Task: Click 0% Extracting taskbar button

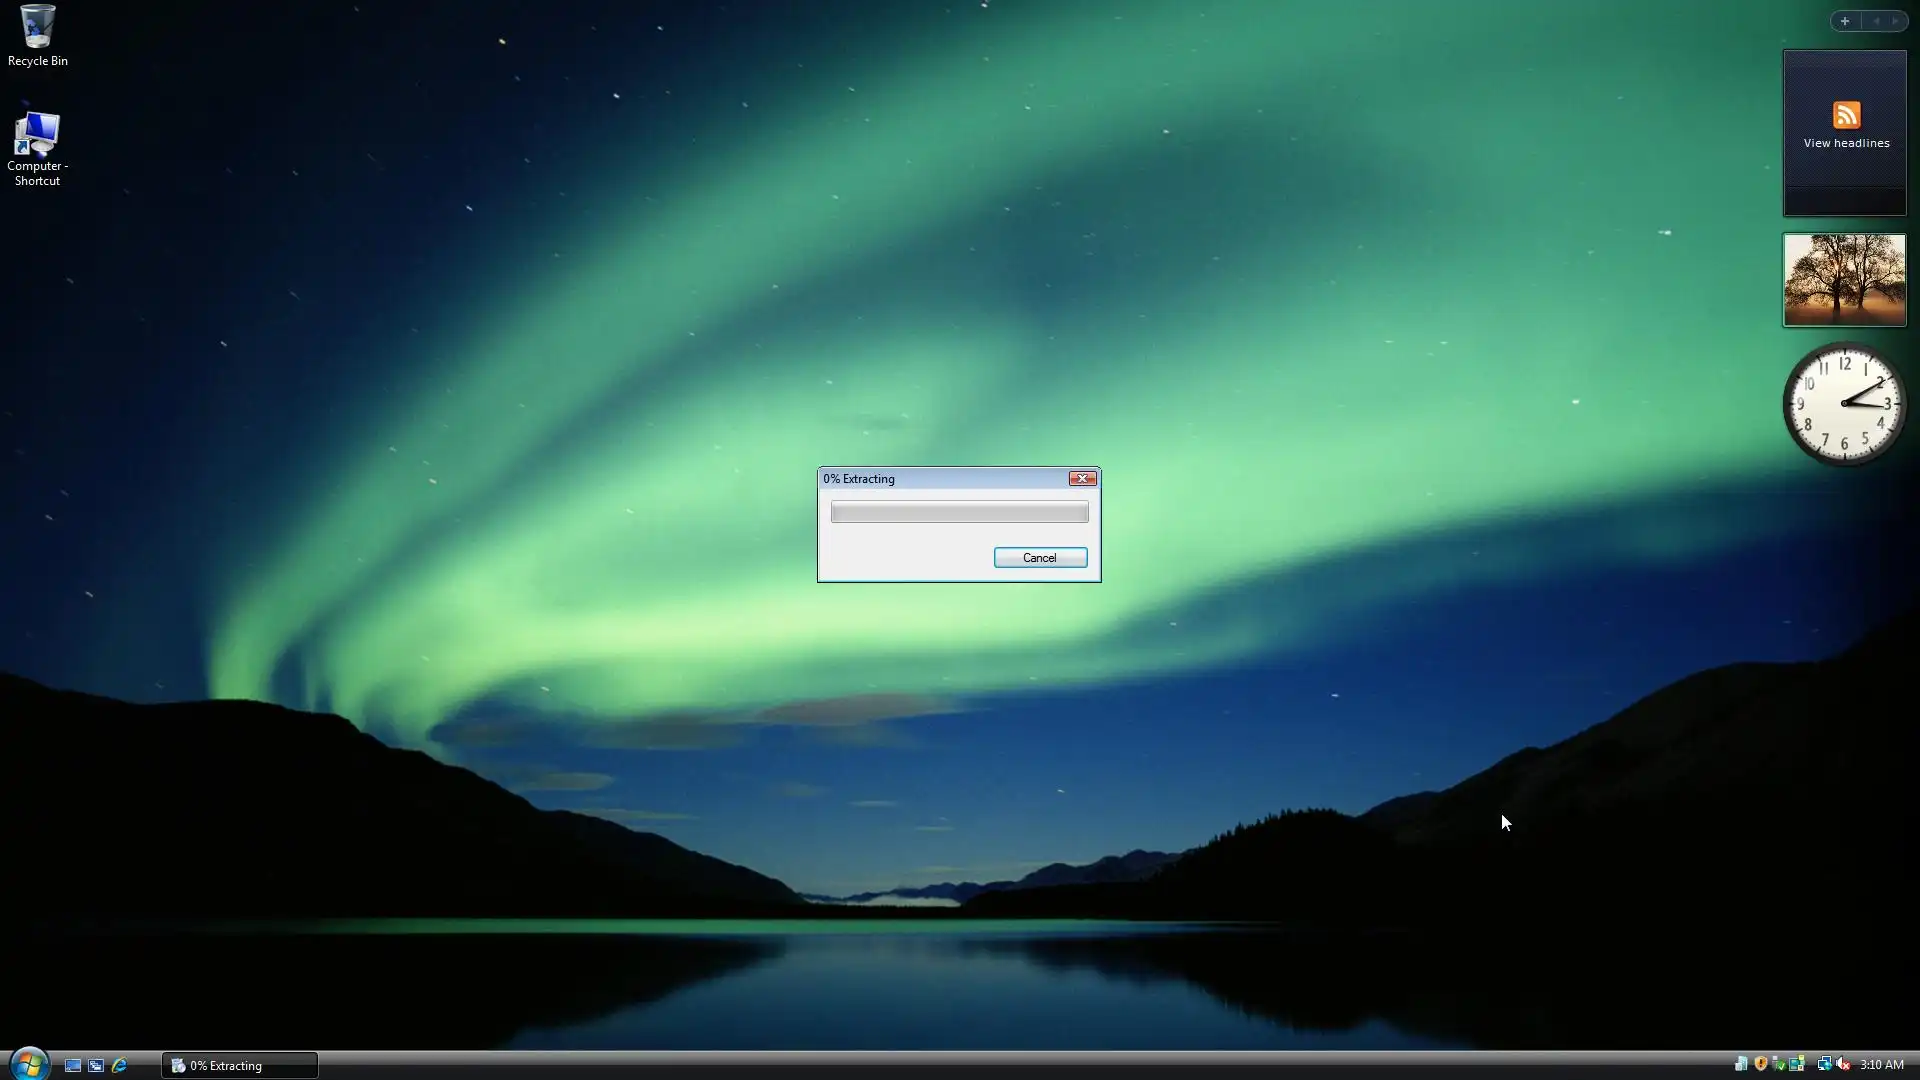Action: (239, 1065)
